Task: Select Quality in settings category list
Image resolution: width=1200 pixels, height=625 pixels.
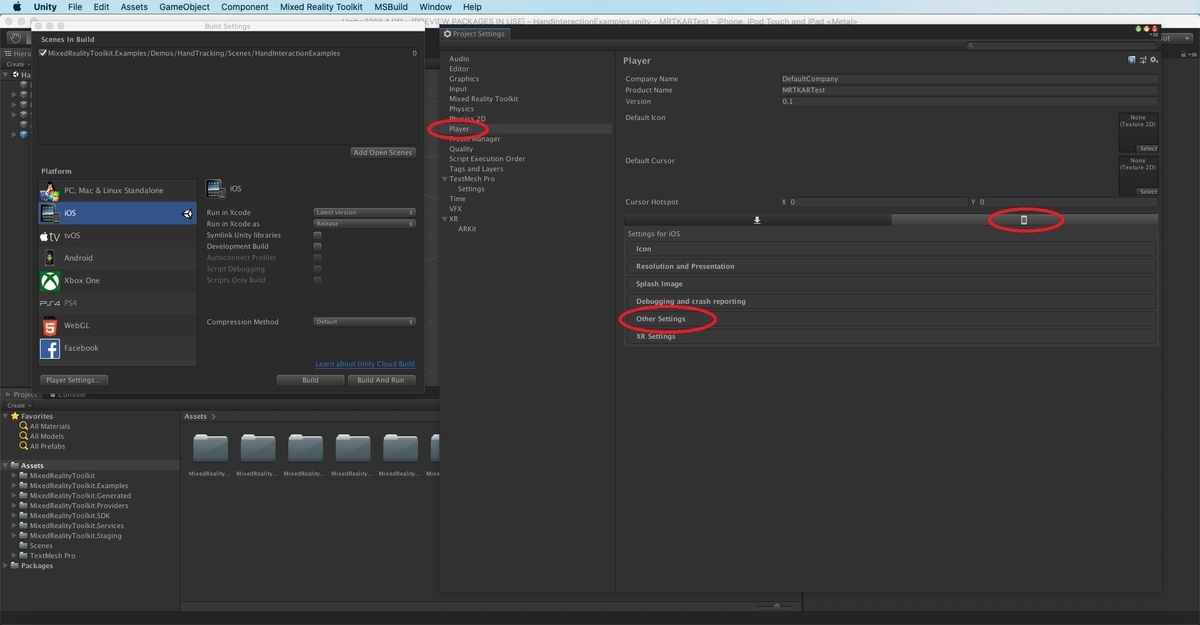Action: pos(461,149)
